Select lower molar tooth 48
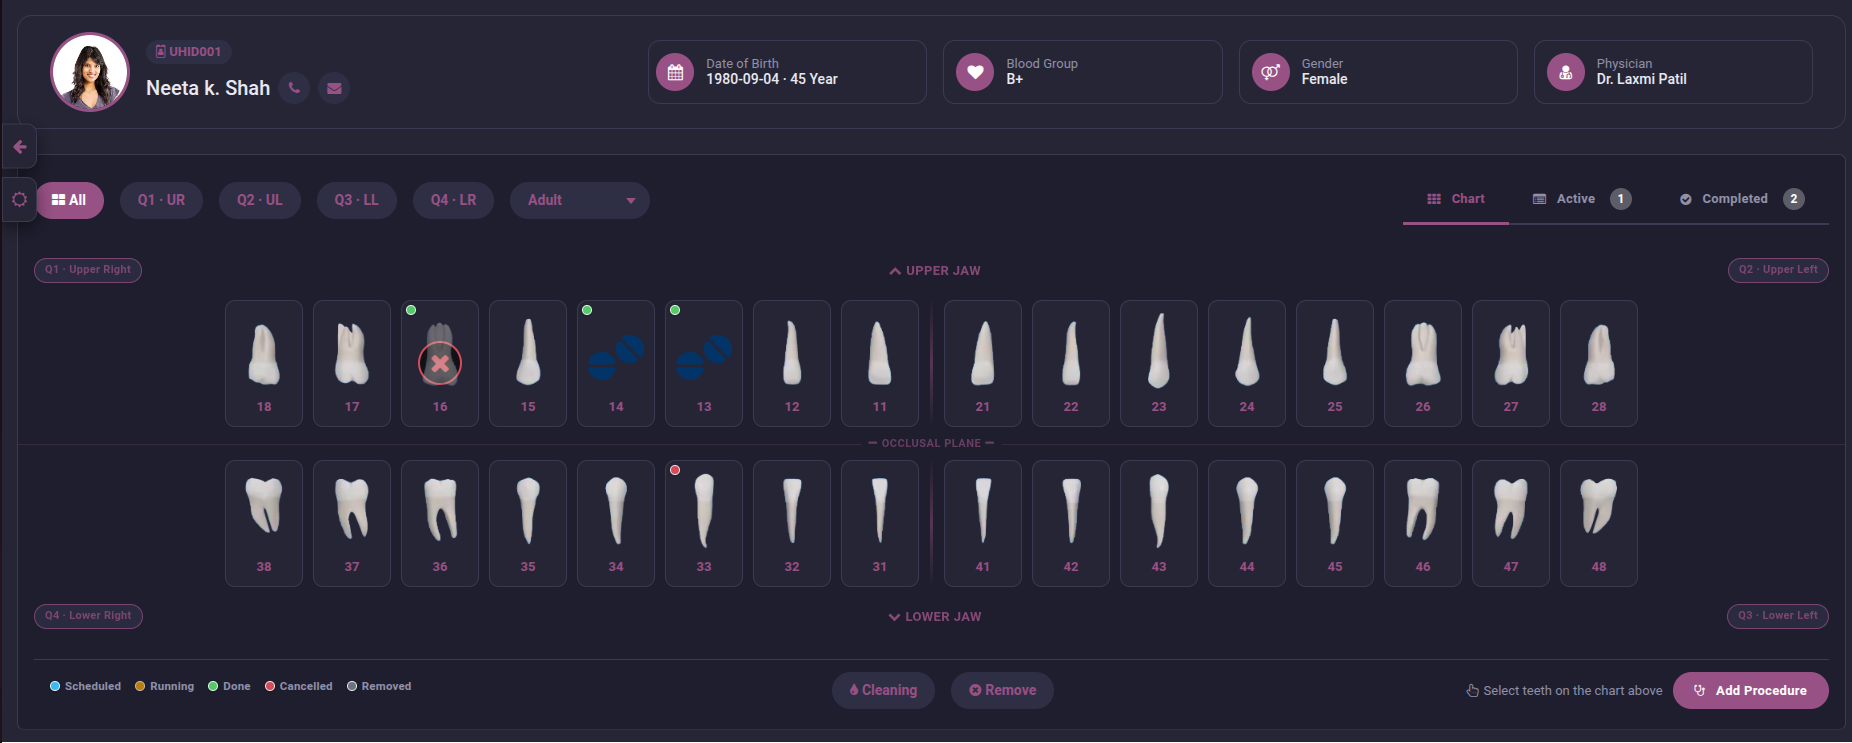Image resolution: width=1852 pixels, height=743 pixels. pyautogui.click(x=1599, y=523)
